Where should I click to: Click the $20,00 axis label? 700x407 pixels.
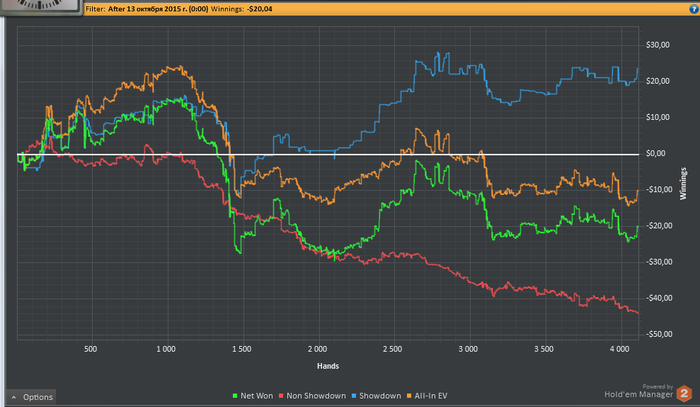click(x=658, y=81)
